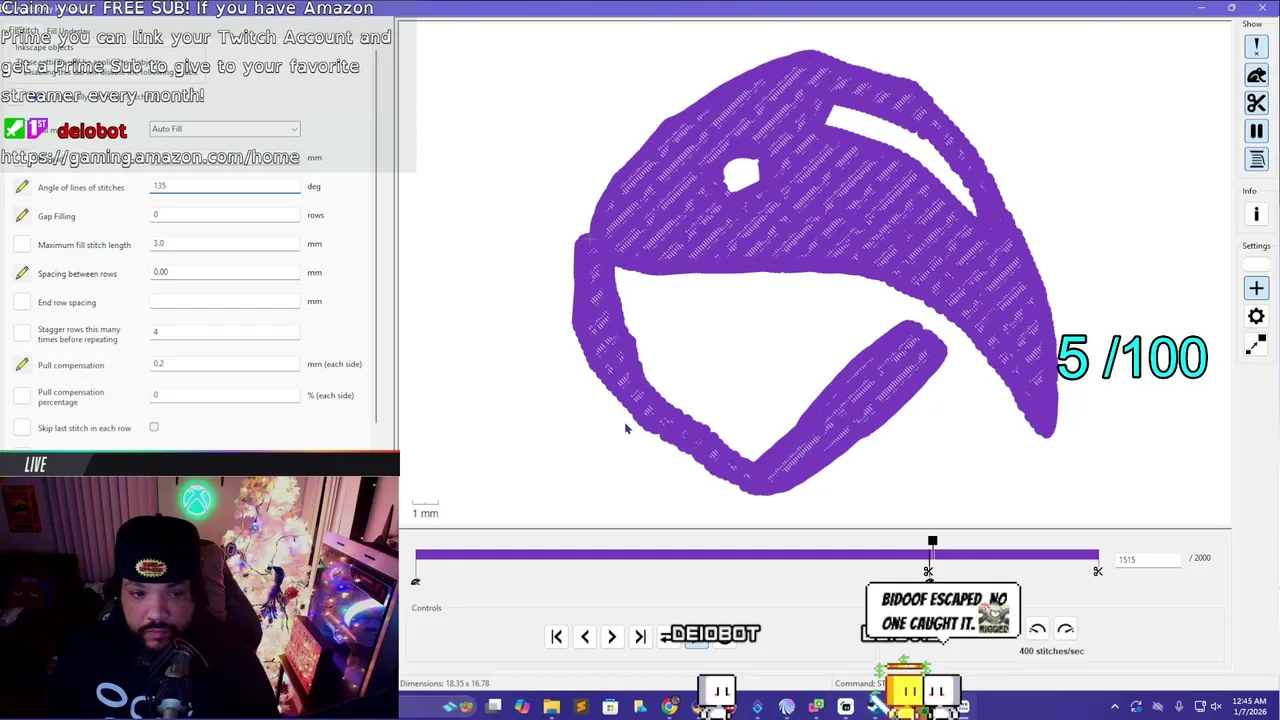
Task: Speed up the animation speed icon
Action: [1065, 630]
